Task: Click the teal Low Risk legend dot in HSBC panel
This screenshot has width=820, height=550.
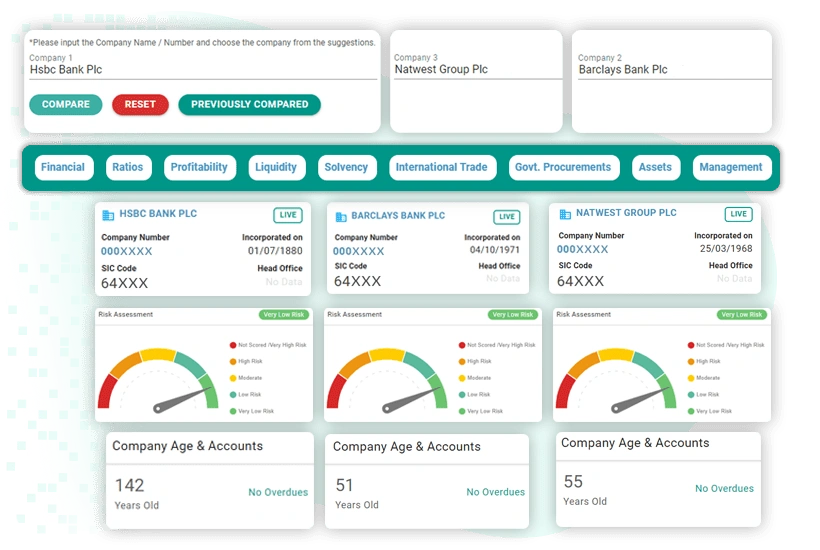Action: tap(233, 395)
